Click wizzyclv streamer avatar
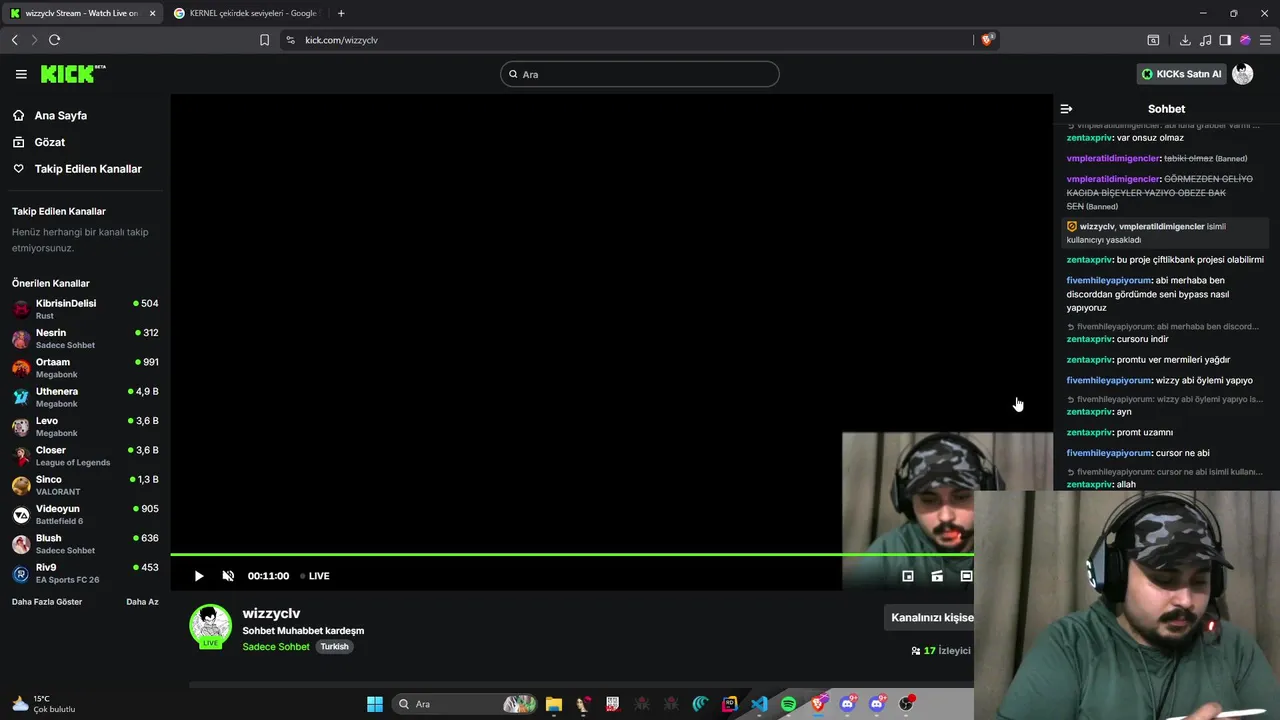This screenshot has width=1280, height=720. click(x=210, y=626)
